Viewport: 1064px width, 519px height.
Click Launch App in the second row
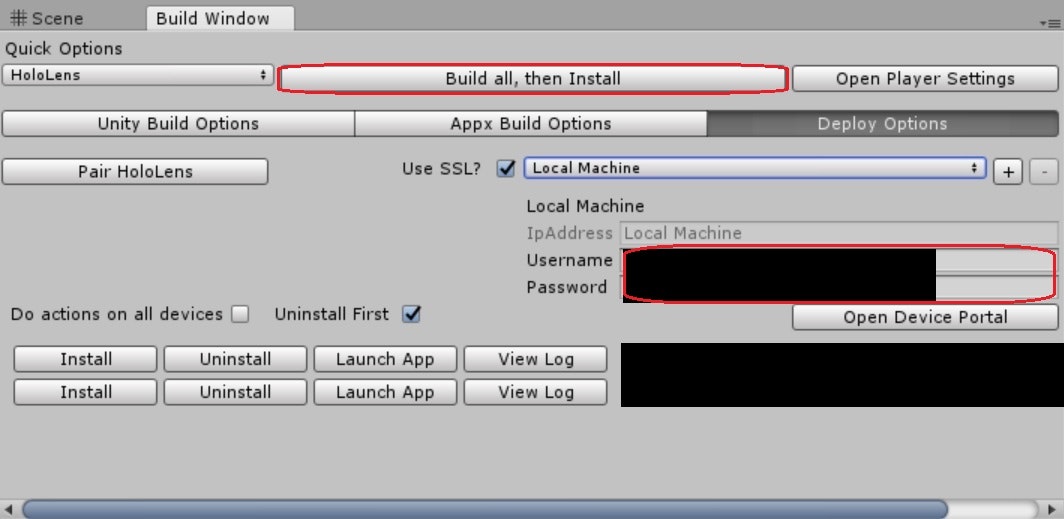tap(385, 392)
